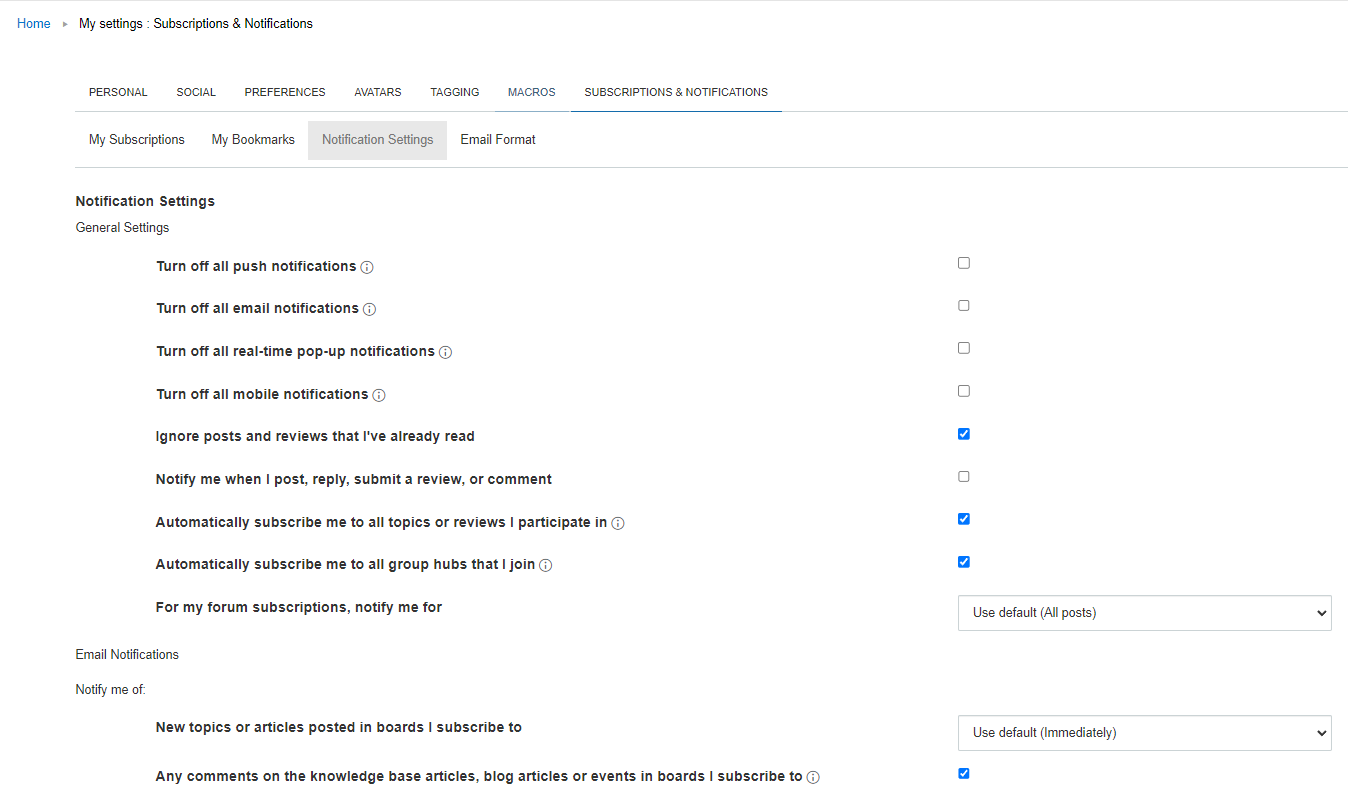
Task: Switch to the PREFERENCES tab
Action: tap(285, 91)
